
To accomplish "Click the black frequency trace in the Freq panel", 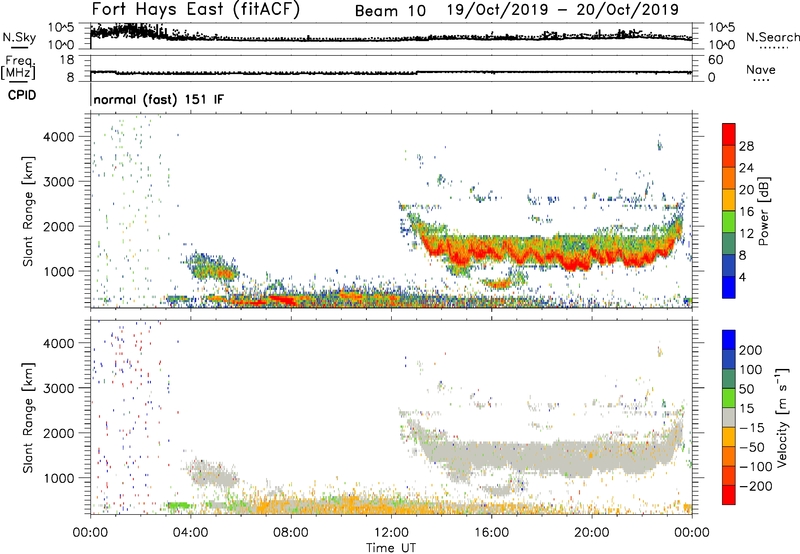I will coord(391,73).
